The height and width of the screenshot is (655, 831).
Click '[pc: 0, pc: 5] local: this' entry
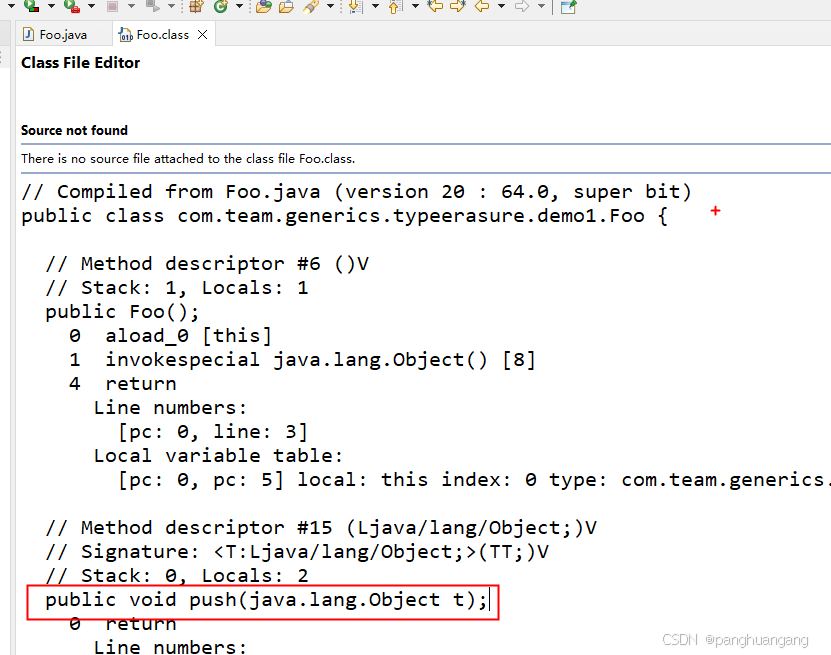coord(472,480)
